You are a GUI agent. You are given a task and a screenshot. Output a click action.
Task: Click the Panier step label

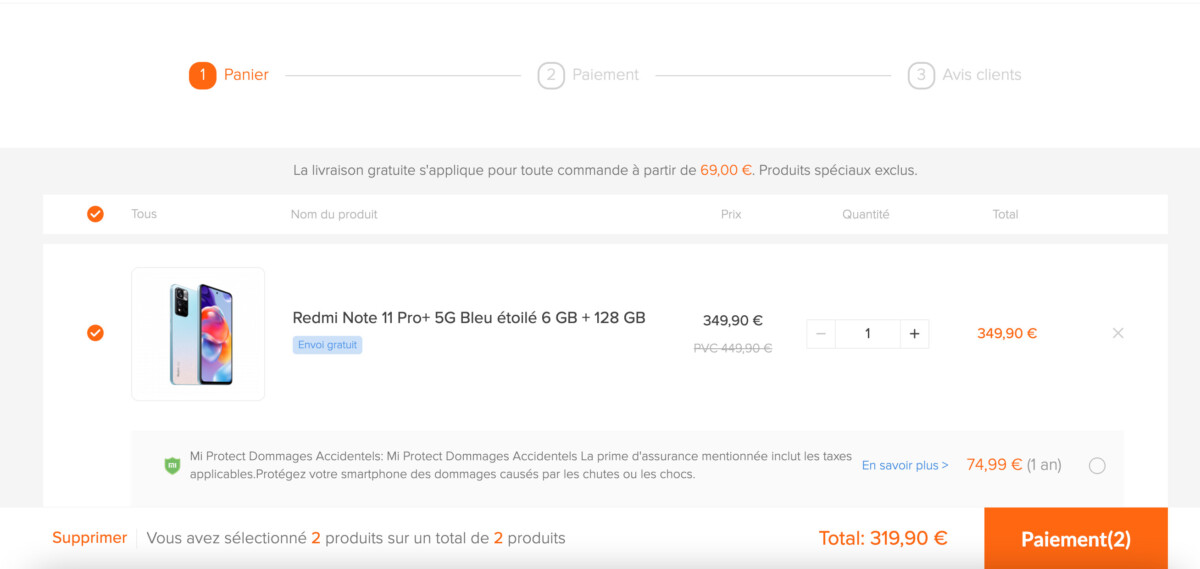click(246, 75)
